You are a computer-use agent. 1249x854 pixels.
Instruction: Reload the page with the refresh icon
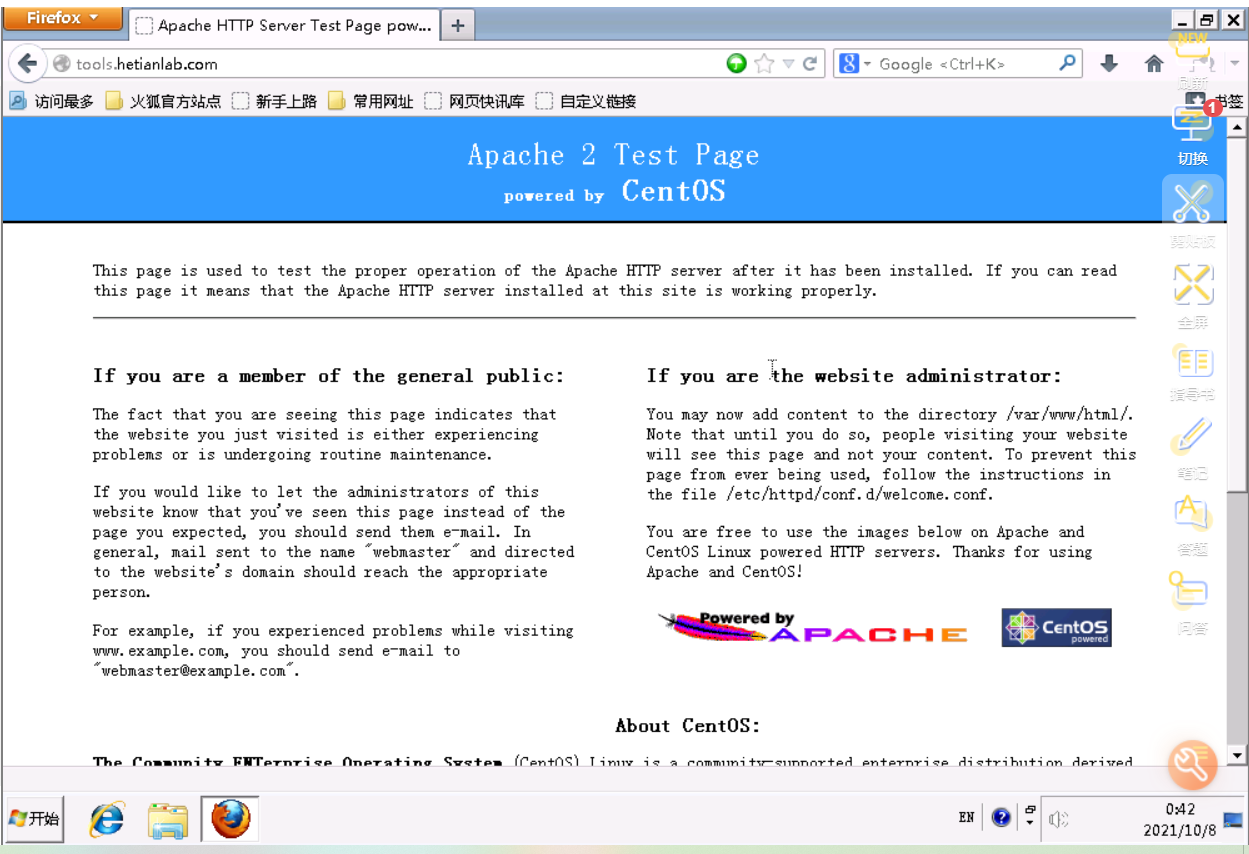pos(811,64)
